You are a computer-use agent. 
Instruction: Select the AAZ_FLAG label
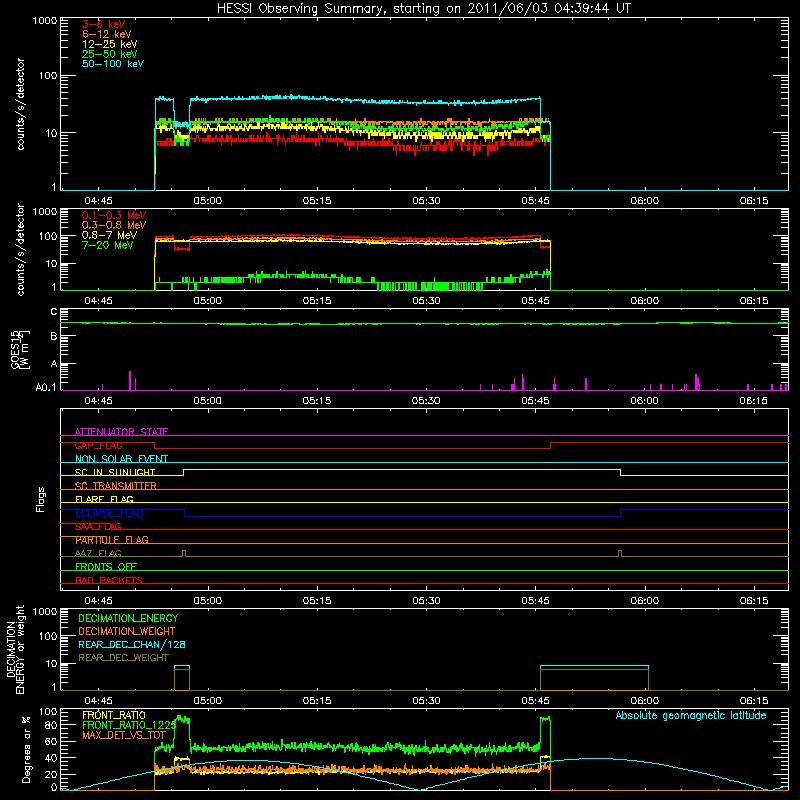pos(98,553)
